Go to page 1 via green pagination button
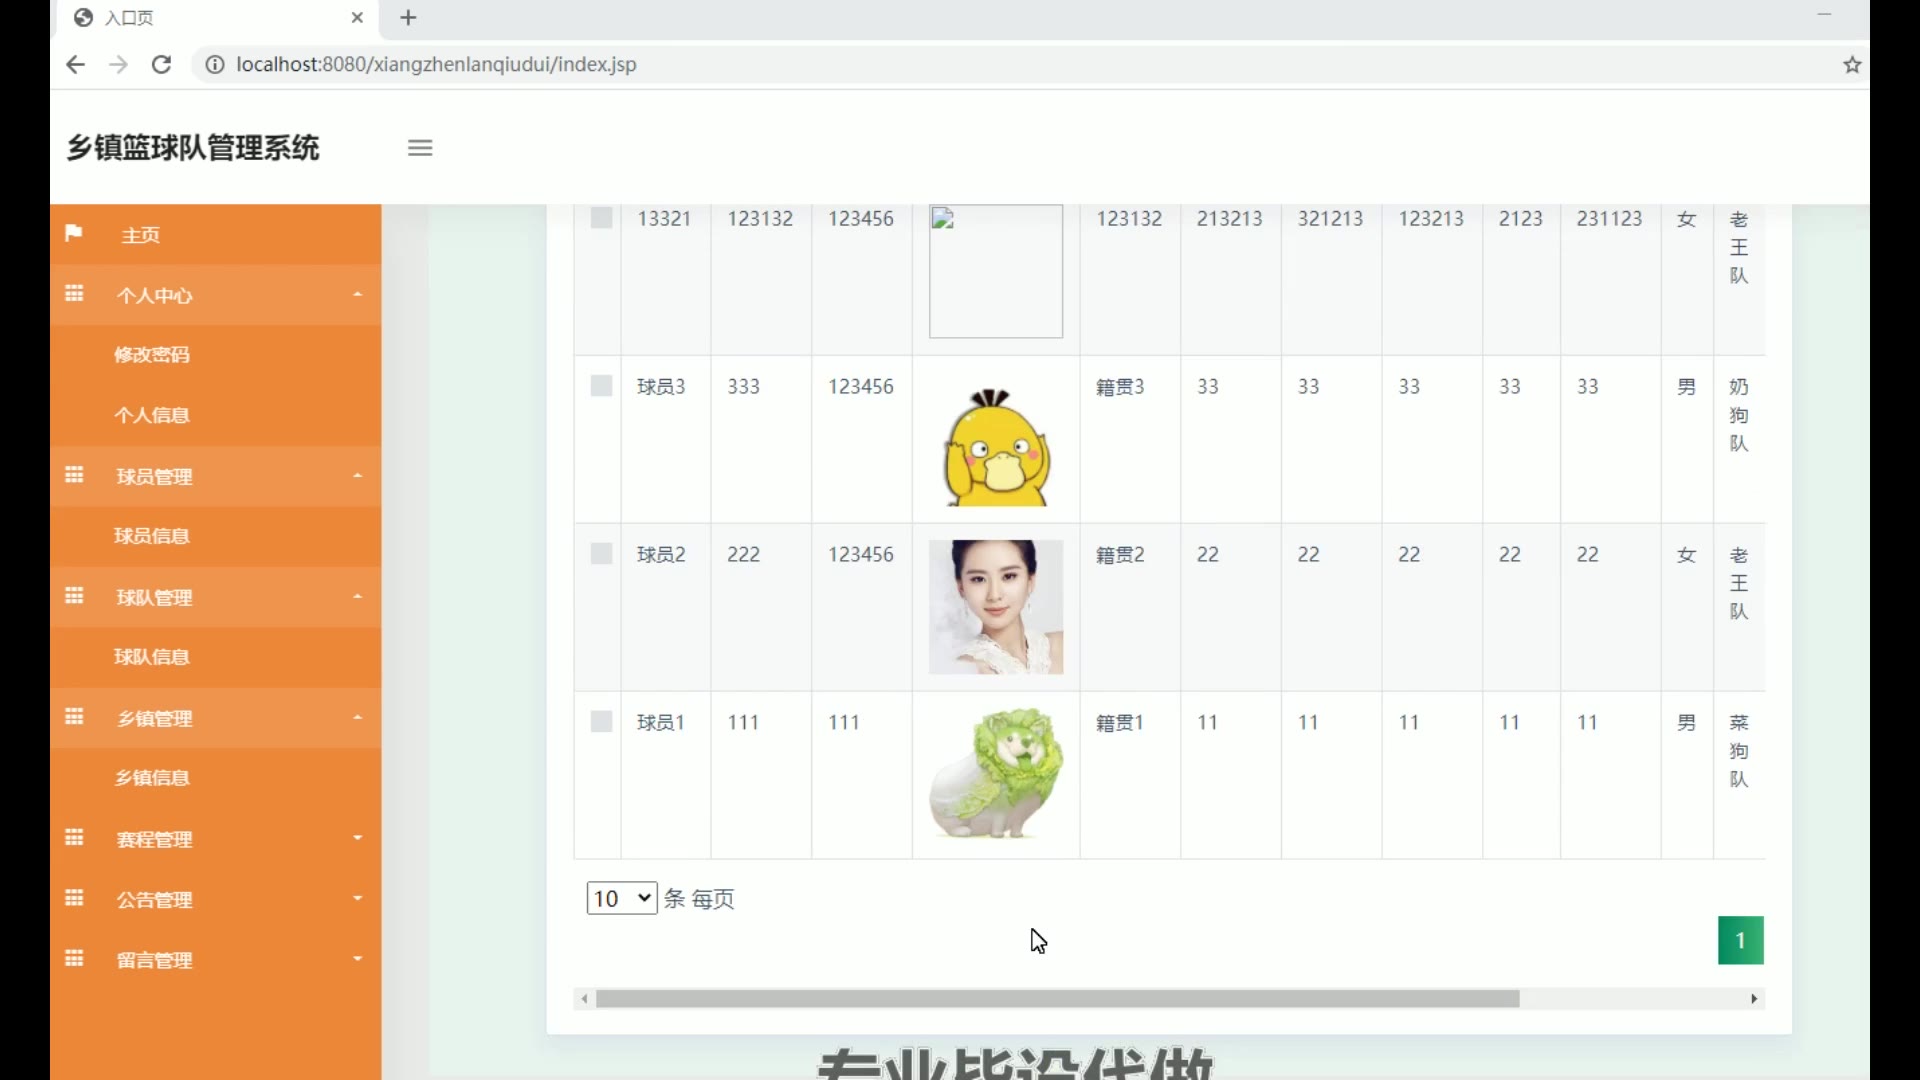 1740,940
